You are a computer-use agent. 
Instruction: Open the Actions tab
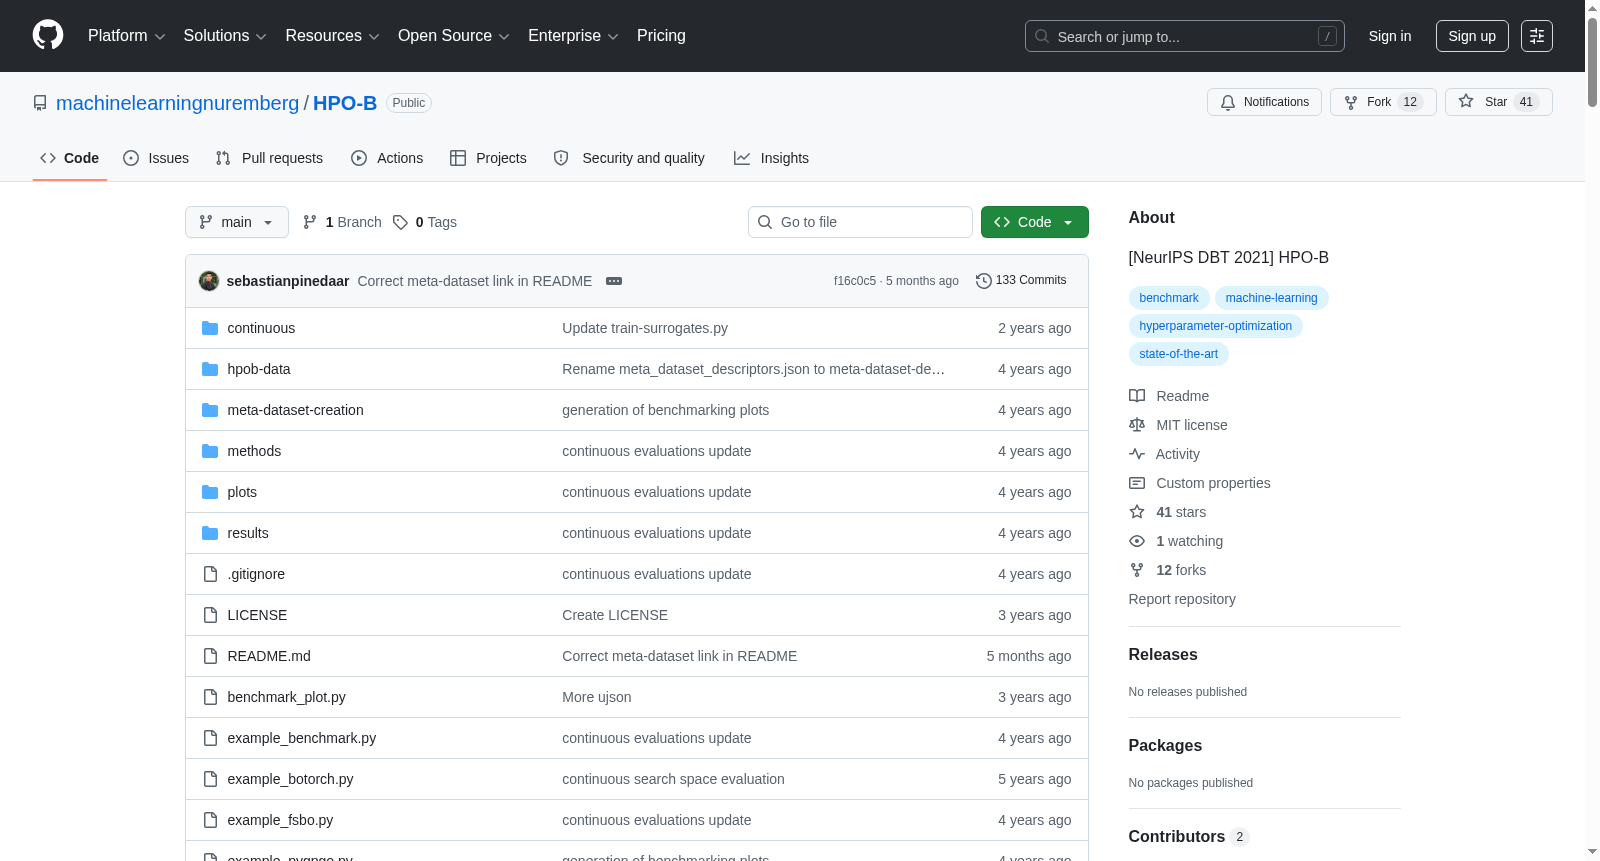pyautogui.click(x=387, y=158)
